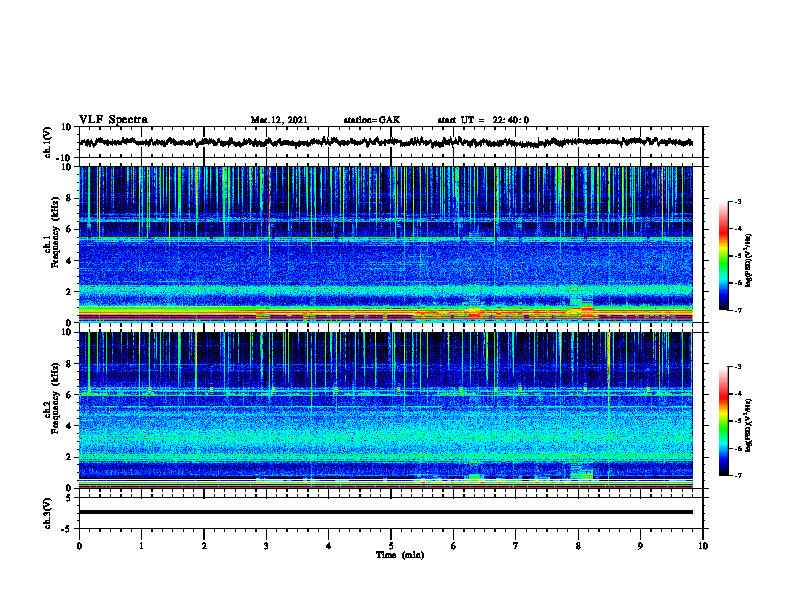Click the "Time (min)" x-axis label
This screenshot has width=792, height=612.
click(400, 555)
